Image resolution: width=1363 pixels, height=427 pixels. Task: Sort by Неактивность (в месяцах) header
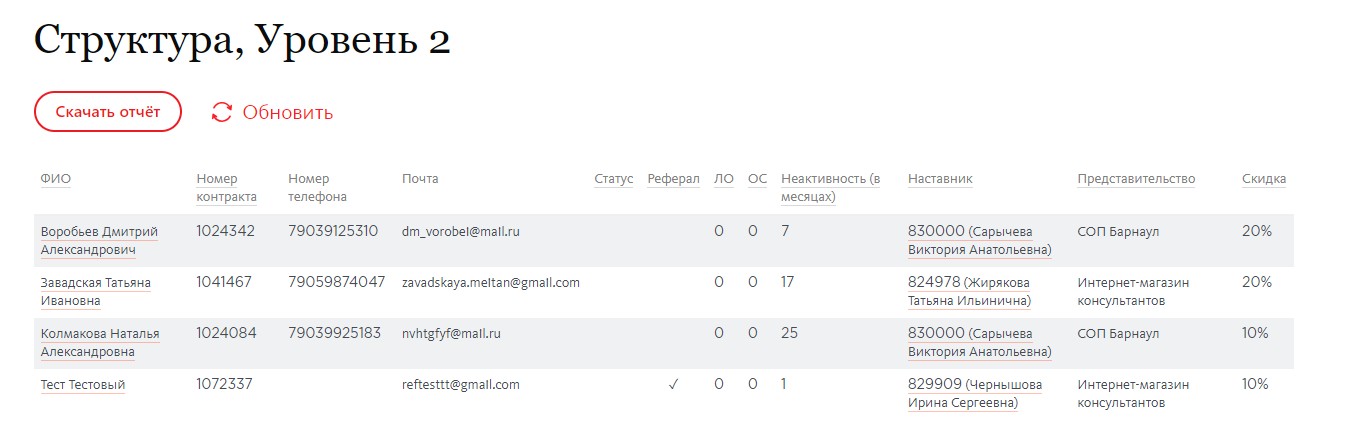[830, 187]
